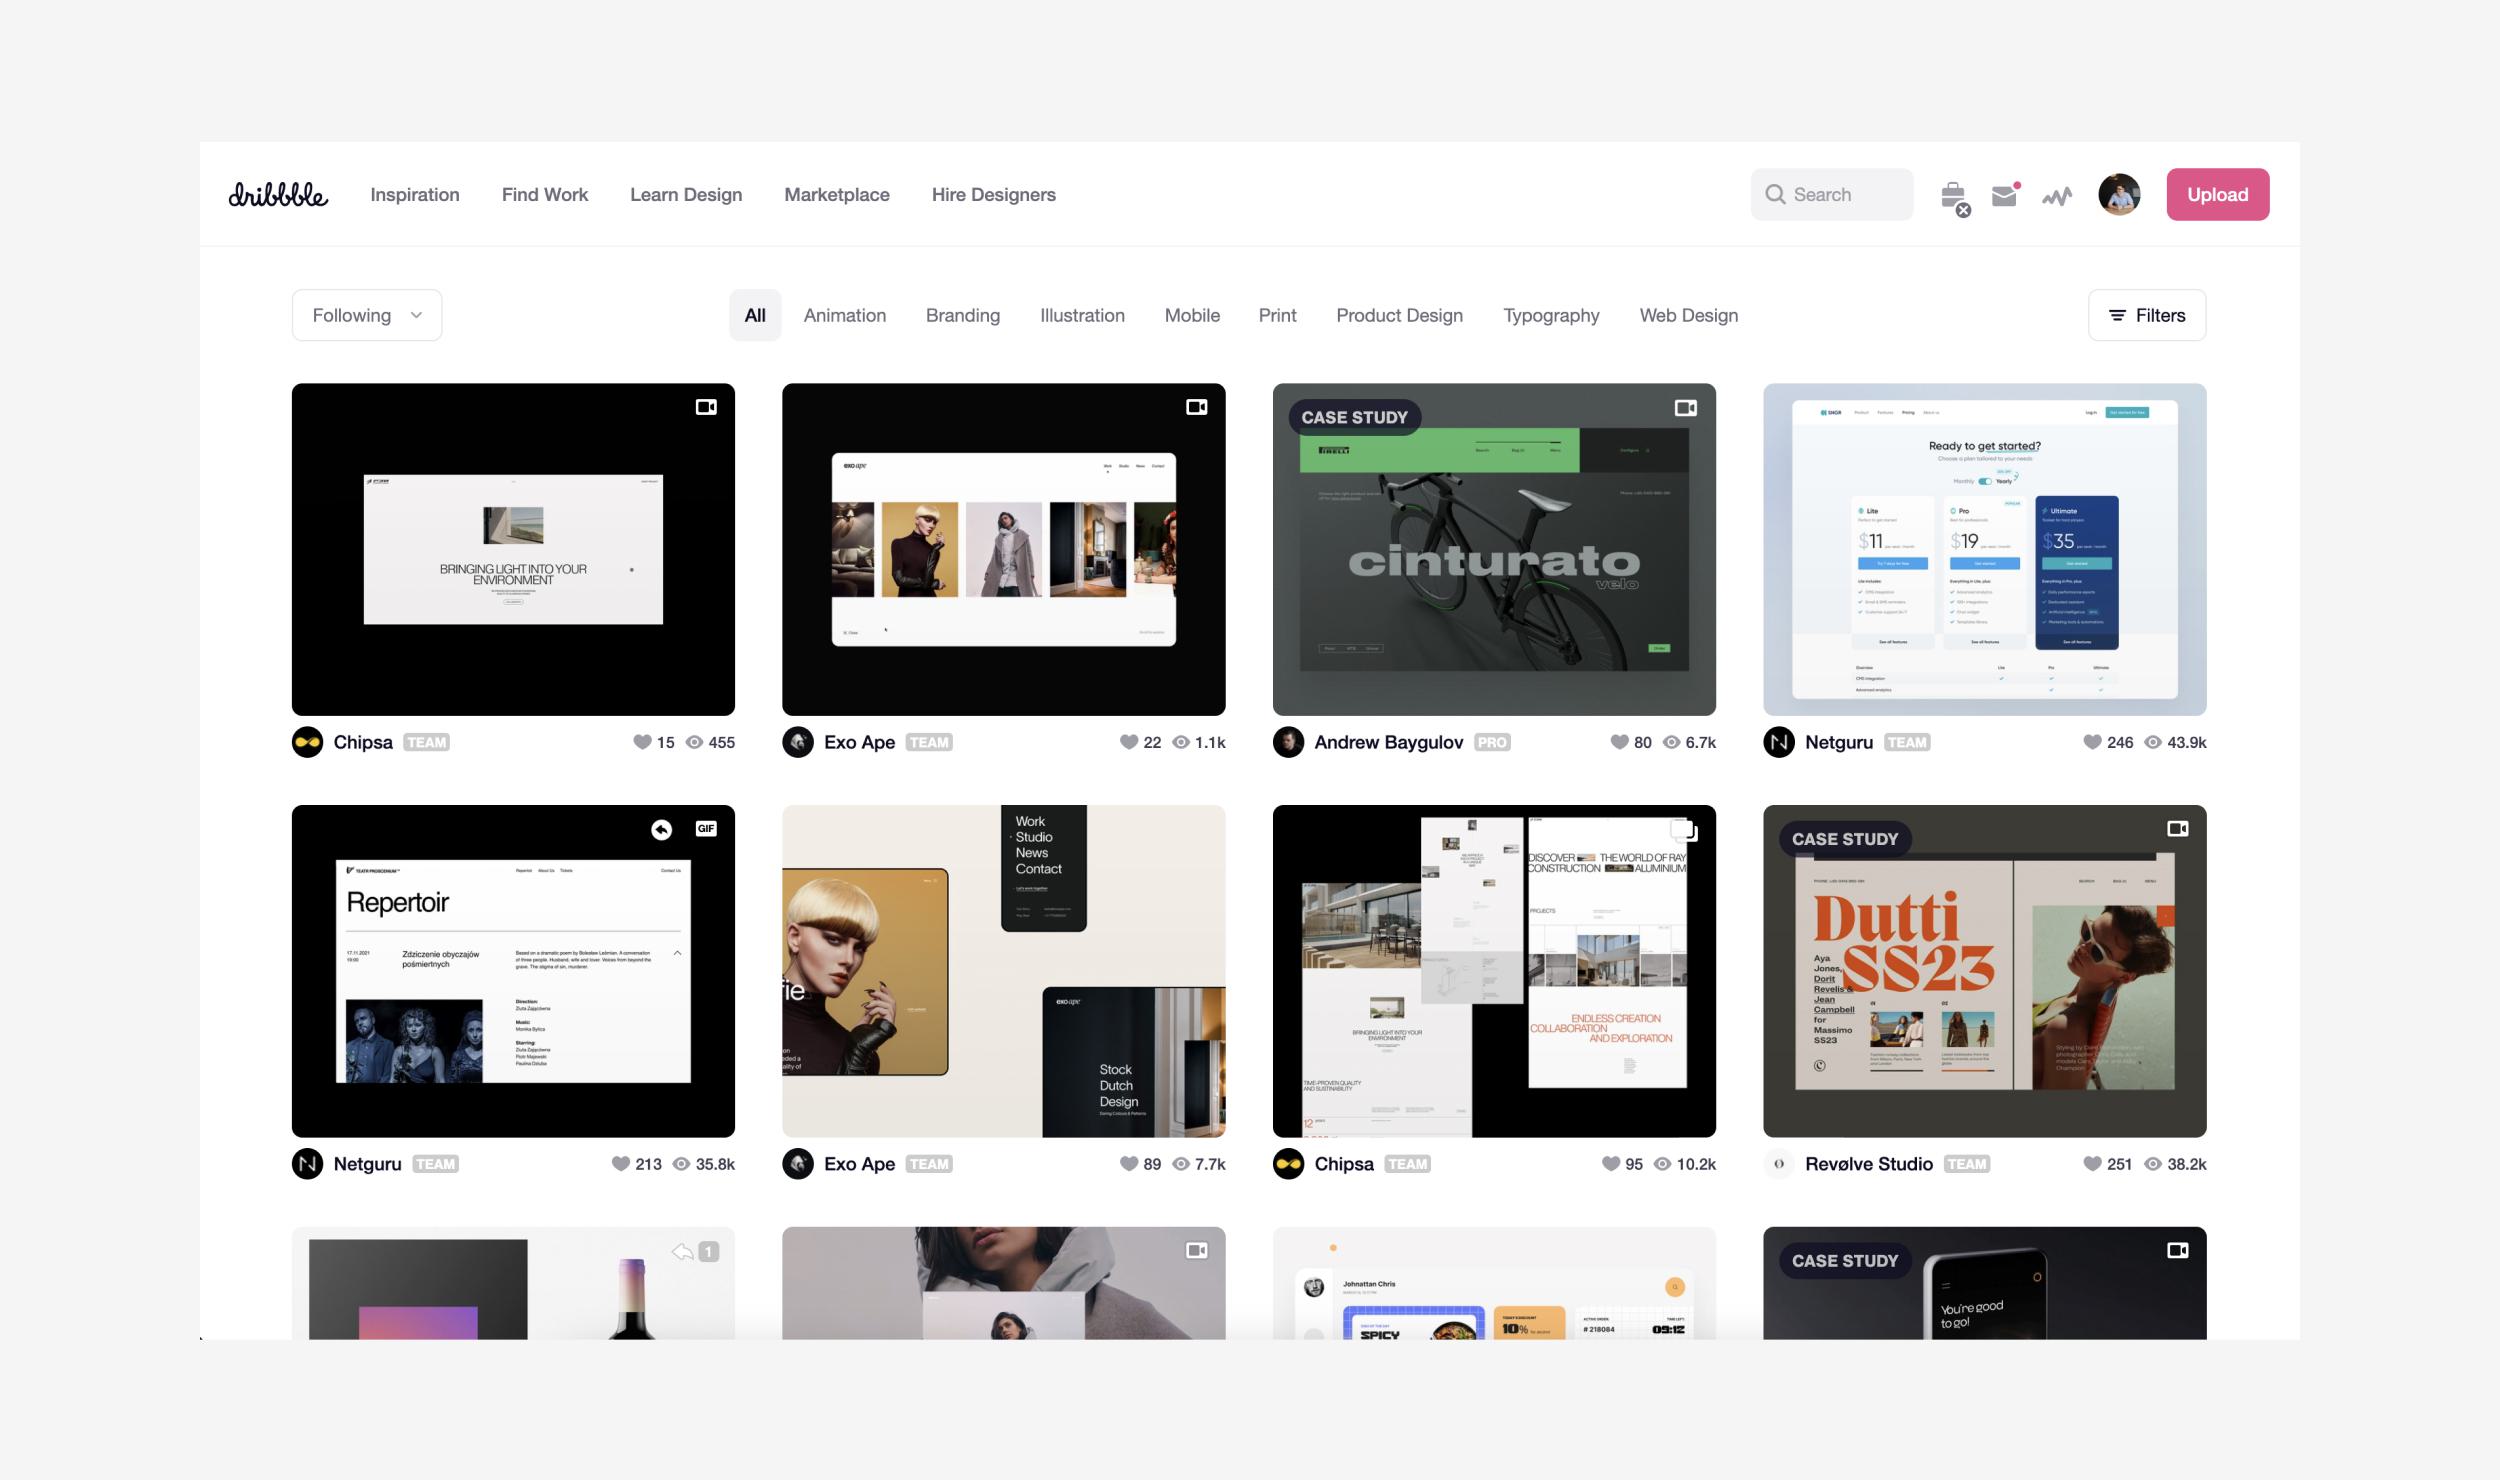
Task: Open the Filters button
Action: click(x=2147, y=315)
